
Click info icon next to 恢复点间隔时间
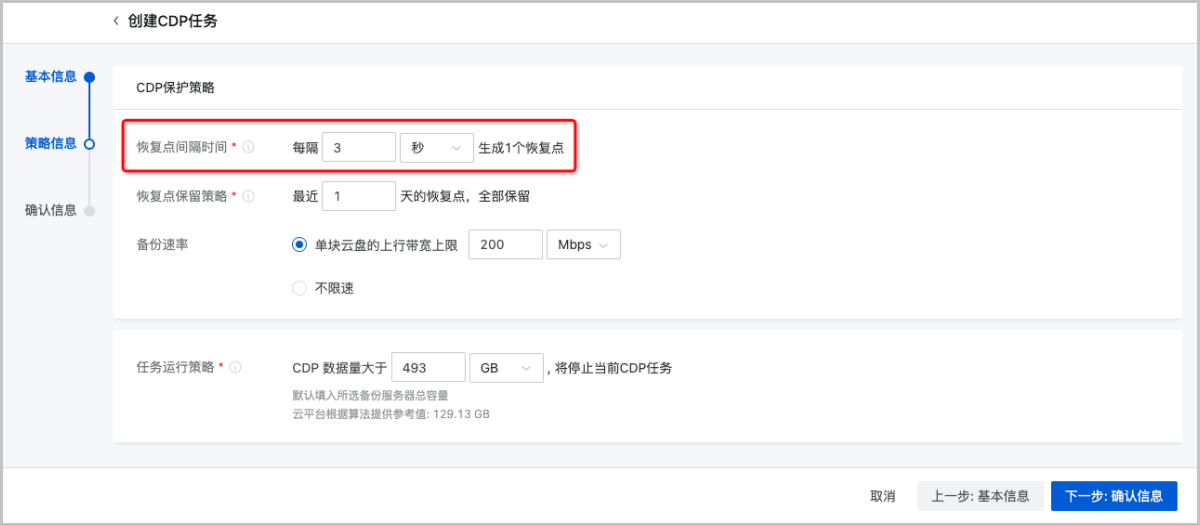(x=248, y=147)
